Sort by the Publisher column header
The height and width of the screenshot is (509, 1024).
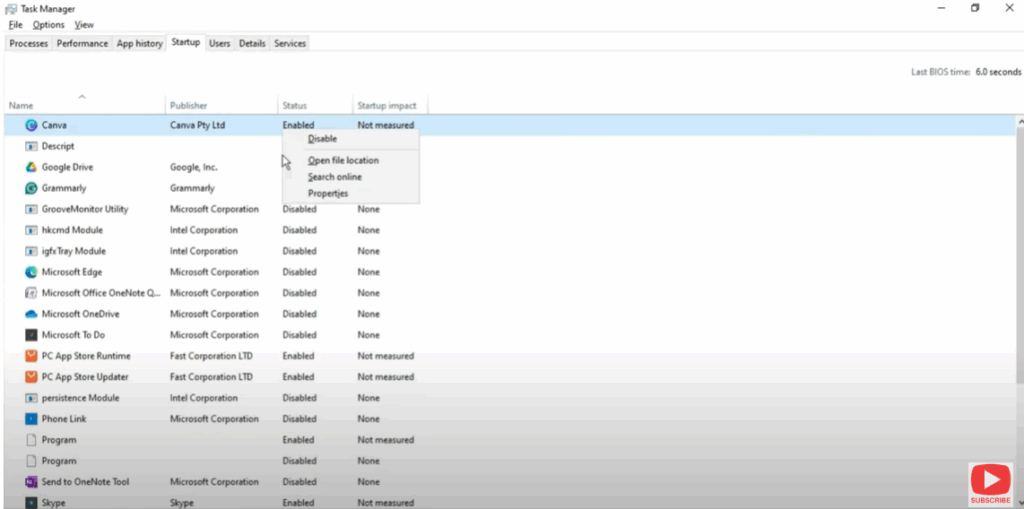(x=221, y=105)
